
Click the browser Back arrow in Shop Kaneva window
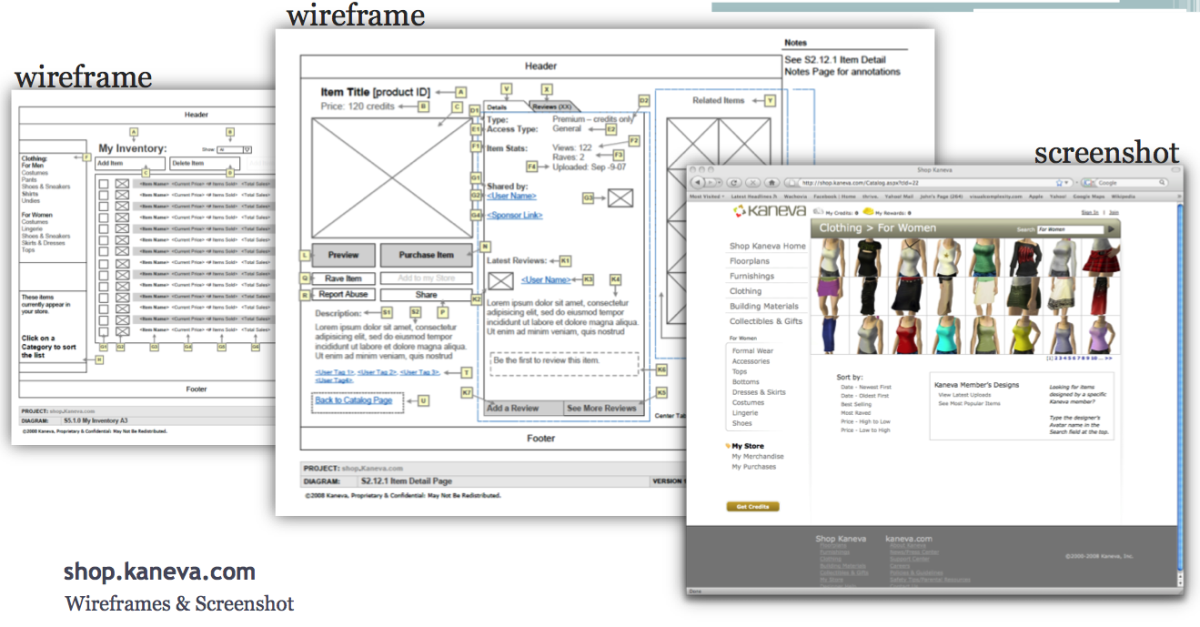point(698,182)
